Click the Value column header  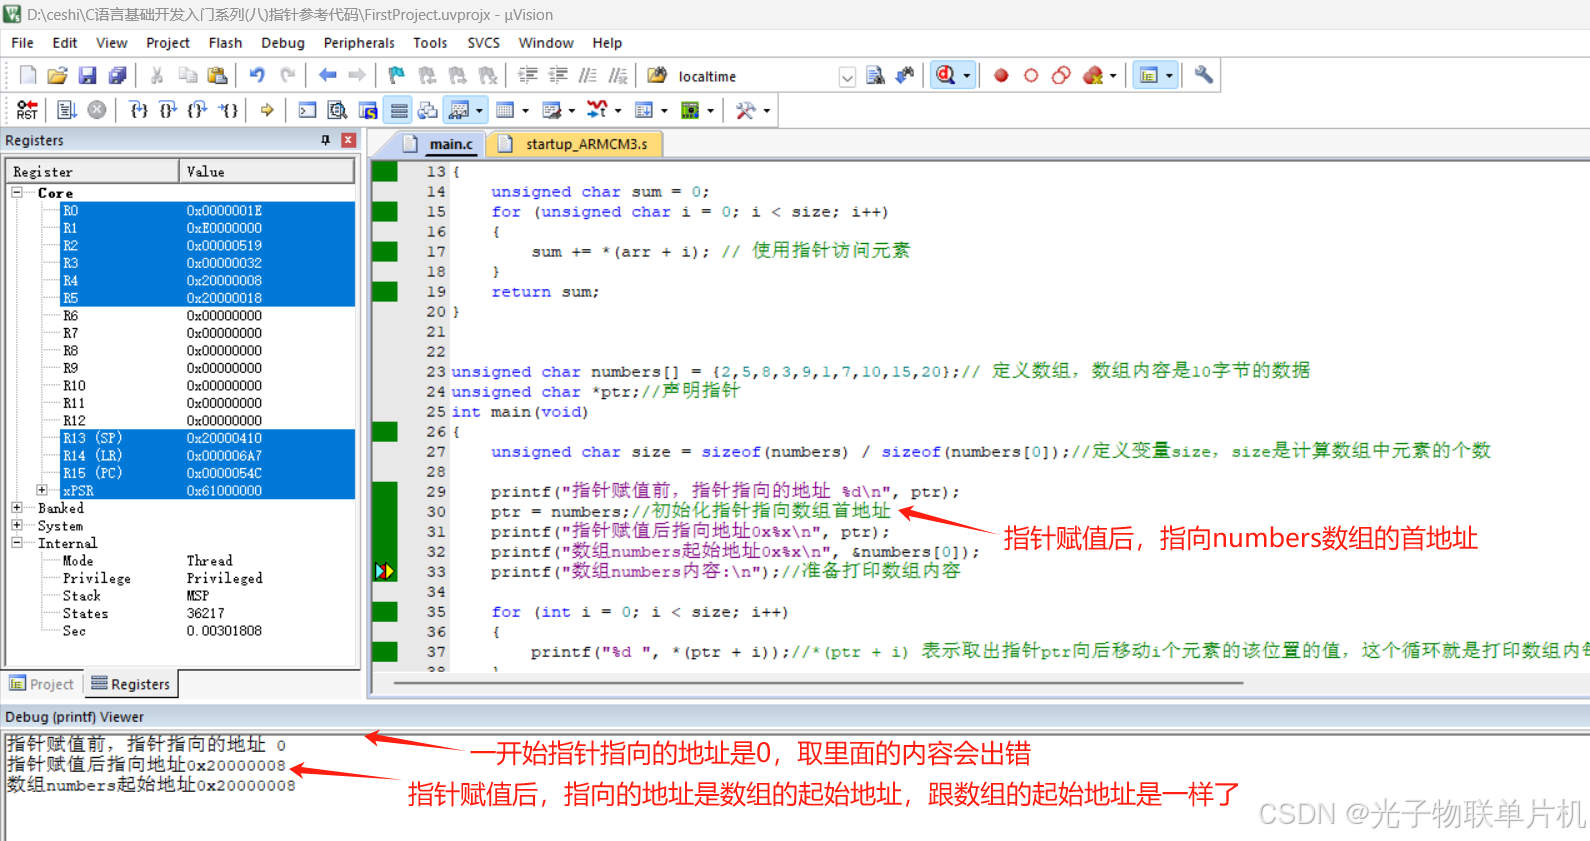(x=267, y=171)
